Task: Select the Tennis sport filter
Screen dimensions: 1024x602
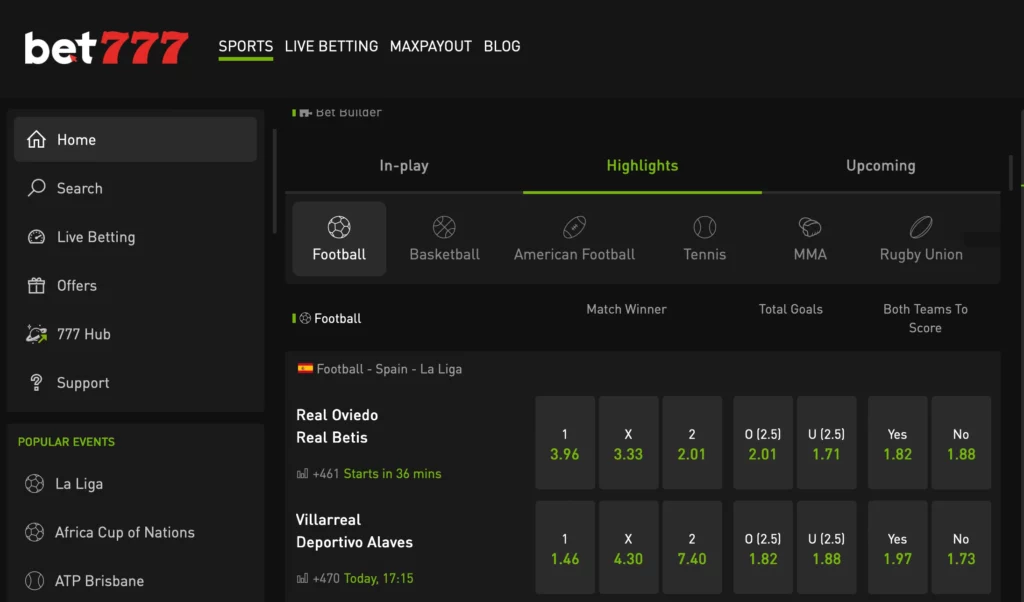Action: click(x=705, y=238)
